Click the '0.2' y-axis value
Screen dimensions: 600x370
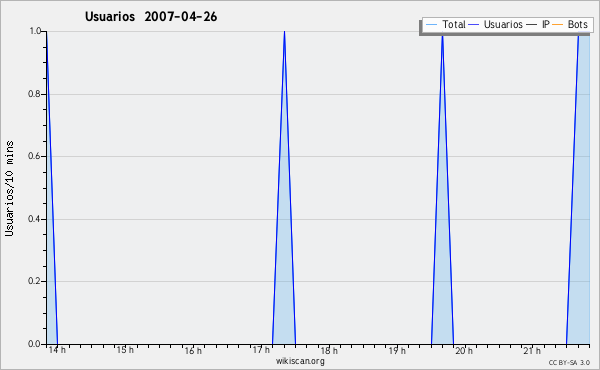coord(34,281)
